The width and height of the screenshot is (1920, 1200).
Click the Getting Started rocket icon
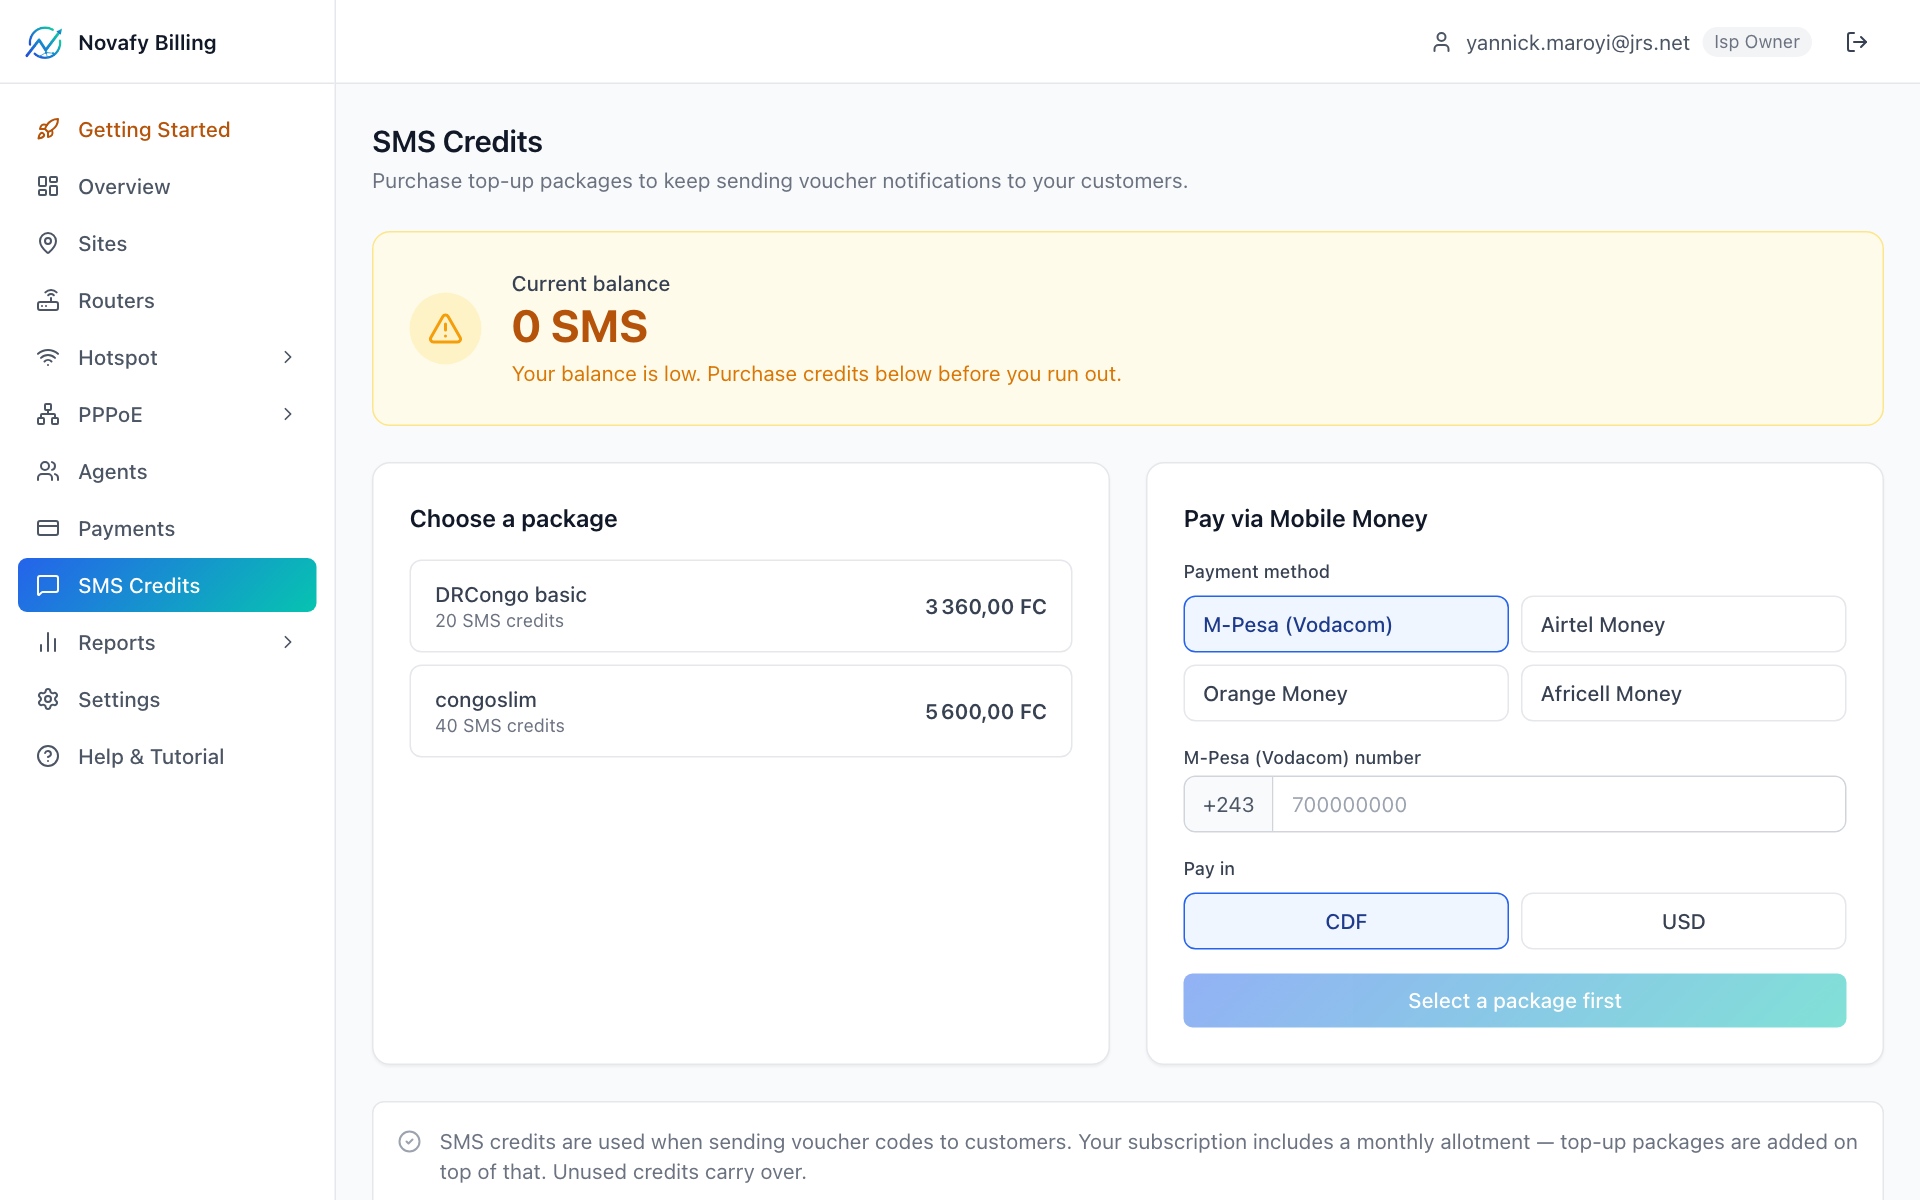point(48,129)
